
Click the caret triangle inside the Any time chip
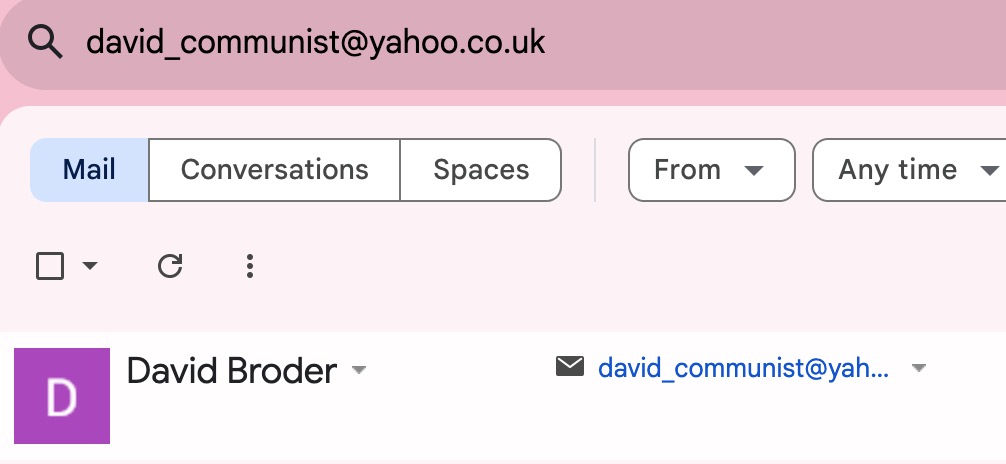point(990,171)
